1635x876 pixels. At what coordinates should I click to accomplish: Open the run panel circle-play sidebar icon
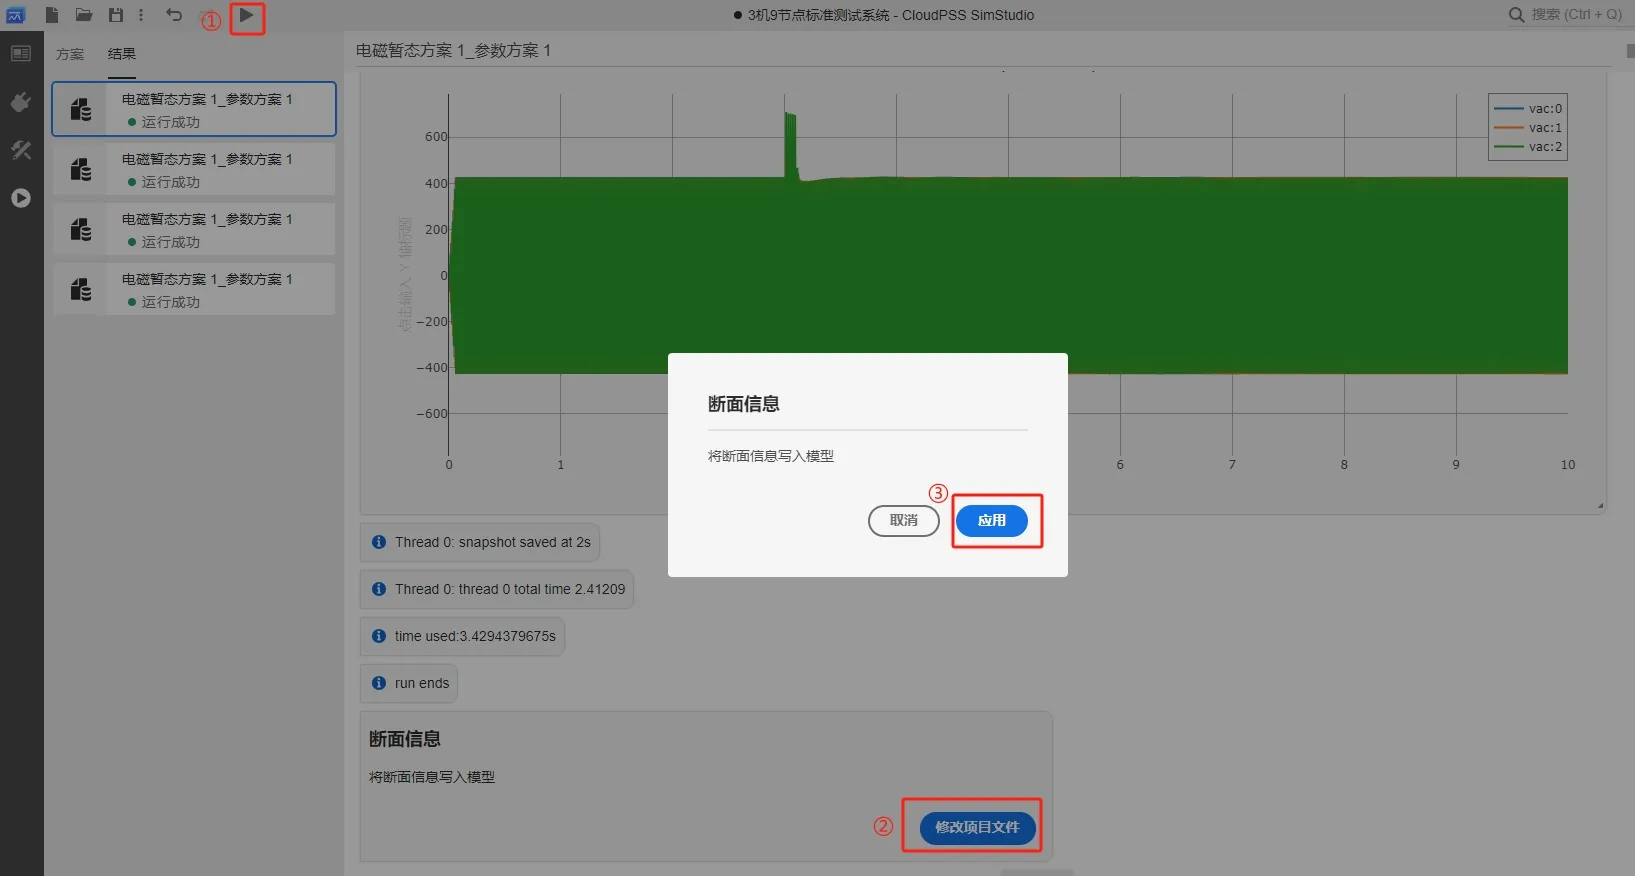[x=21, y=198]
